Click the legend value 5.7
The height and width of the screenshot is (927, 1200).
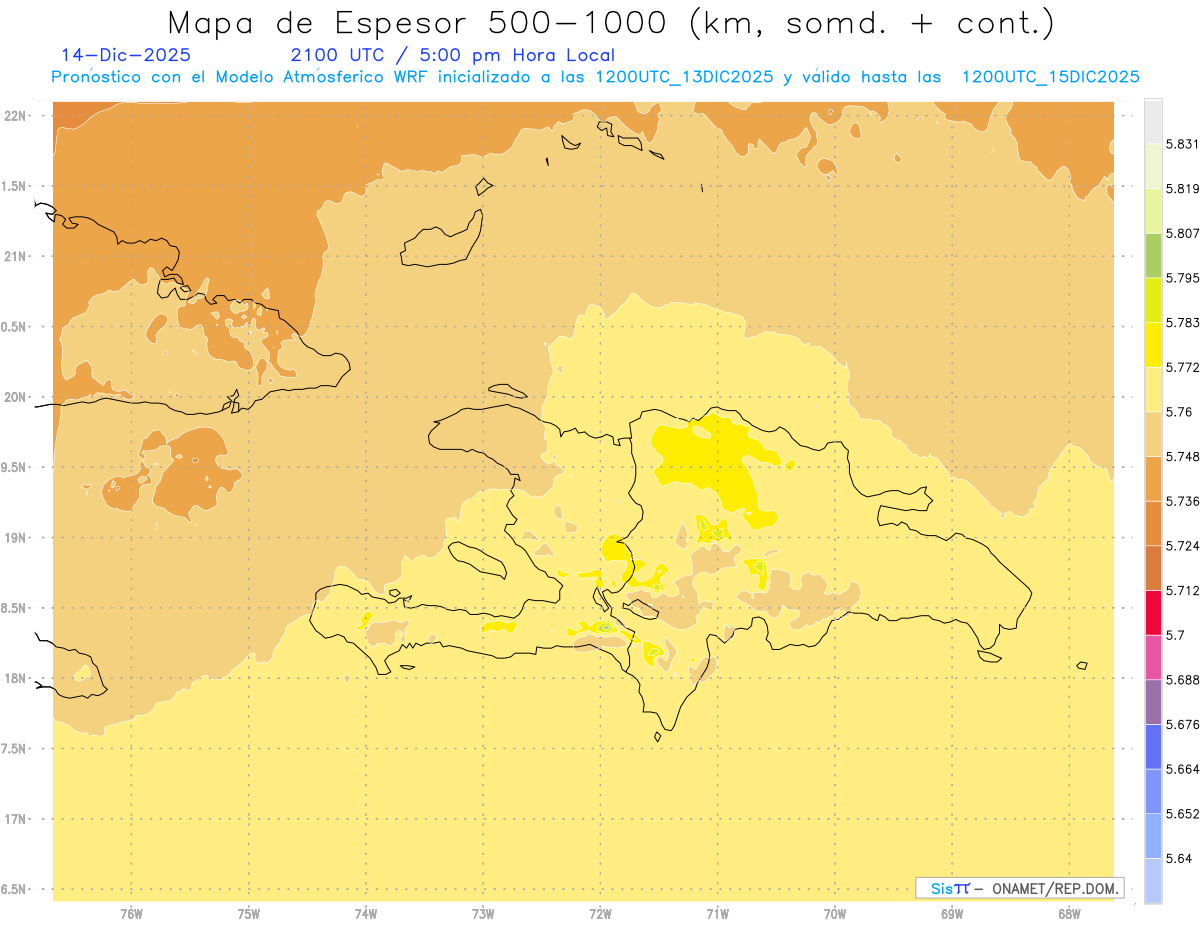[x=1174, y=634]
